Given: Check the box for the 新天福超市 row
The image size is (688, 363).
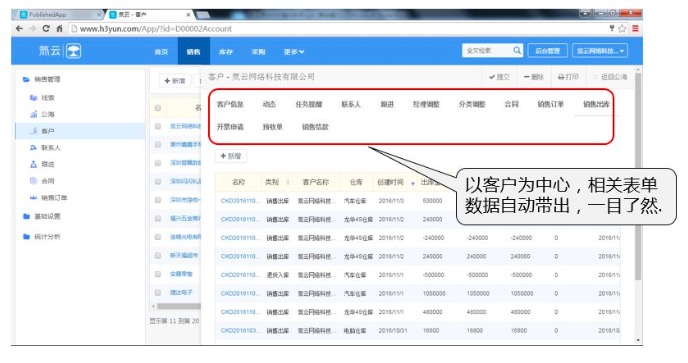Looking at the screenshot, I should pyautogui.click(x=158, y=255).
